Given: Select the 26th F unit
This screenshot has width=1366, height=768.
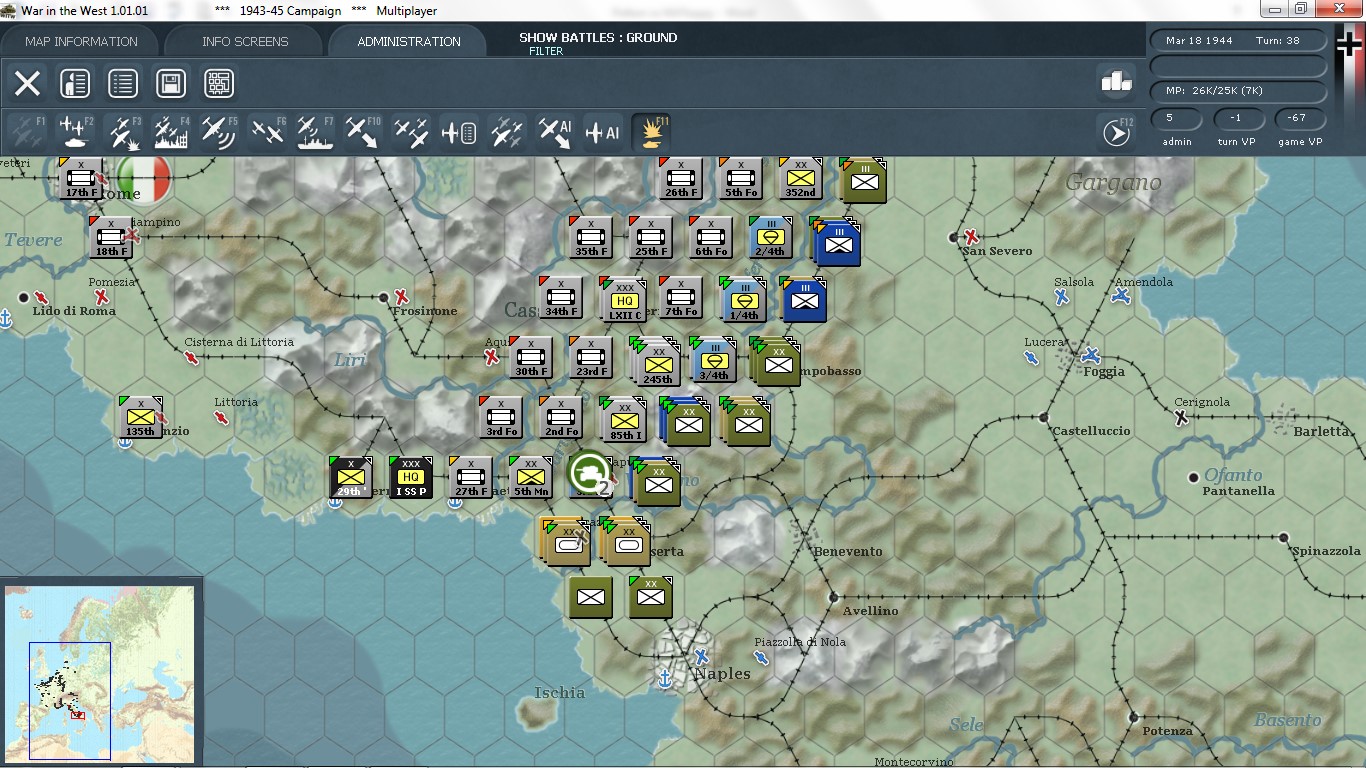Looking at the screenshot, I should click(x=681, y=178).
